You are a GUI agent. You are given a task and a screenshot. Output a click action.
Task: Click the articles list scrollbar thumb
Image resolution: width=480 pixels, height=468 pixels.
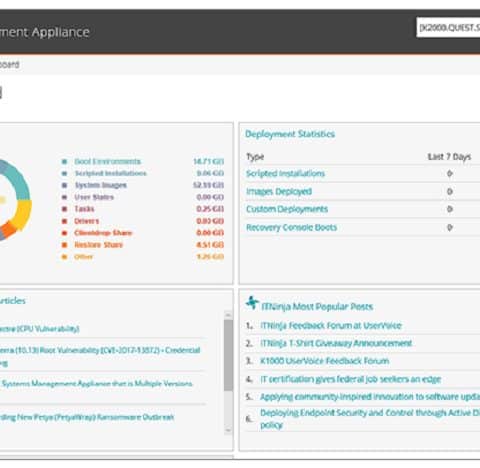pyautogui.click(x=228, y=356)
